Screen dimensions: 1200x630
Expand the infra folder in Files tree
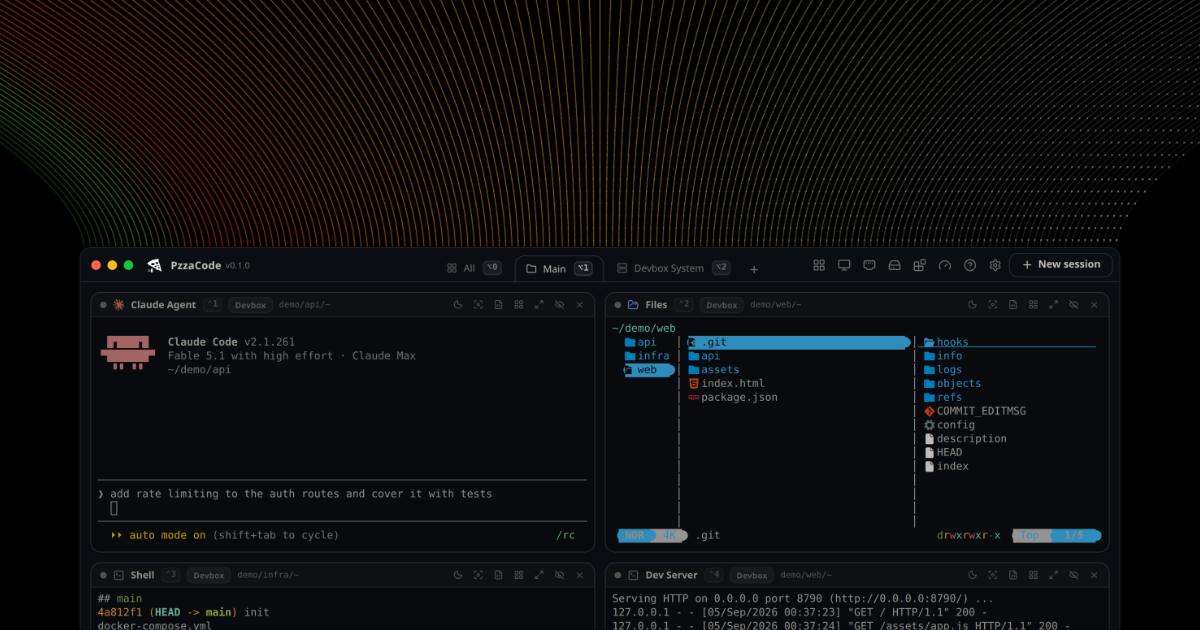(647, 356)
